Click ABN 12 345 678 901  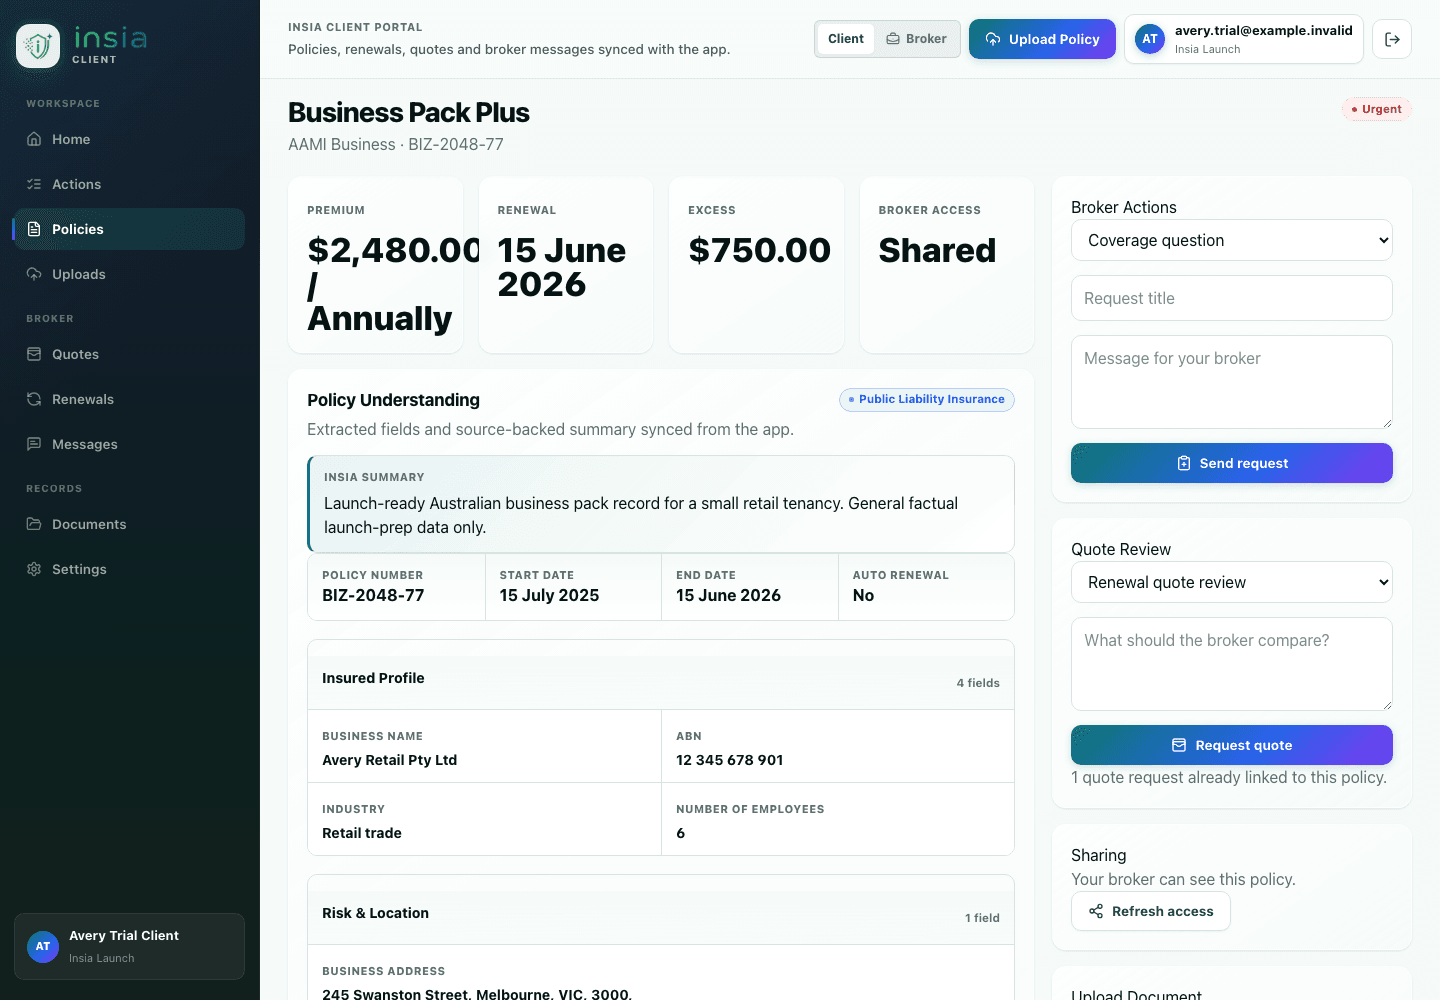730,760
